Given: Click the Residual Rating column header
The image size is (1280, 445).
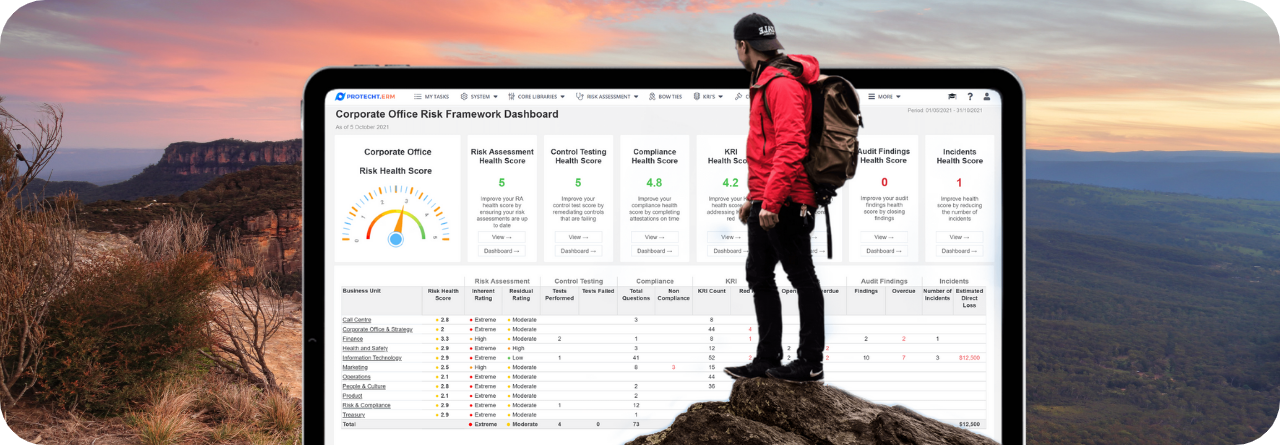Looking at the screenshot, I should (521, 294).
